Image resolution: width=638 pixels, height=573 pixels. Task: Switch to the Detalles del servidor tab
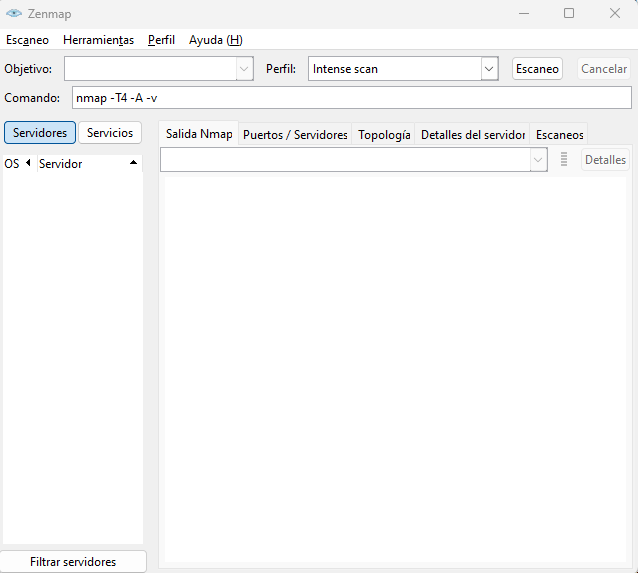(x=472, y=135)
